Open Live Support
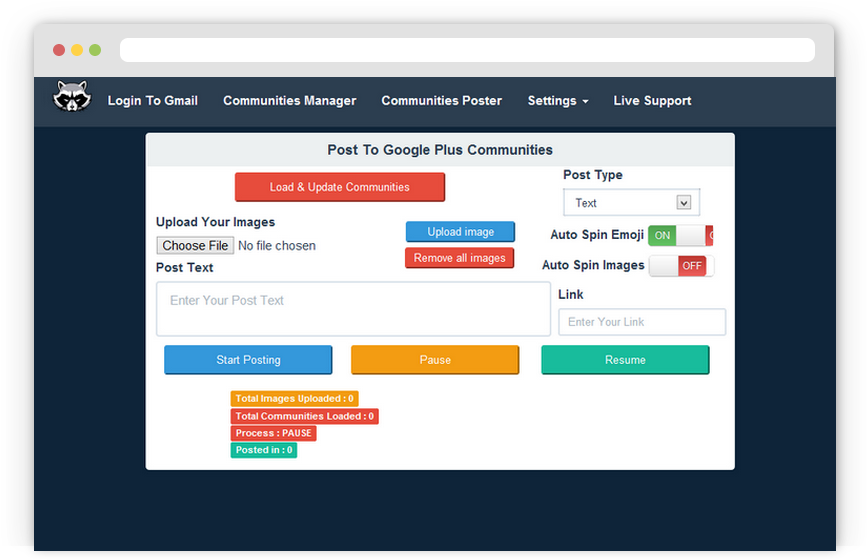 point(652,101)
